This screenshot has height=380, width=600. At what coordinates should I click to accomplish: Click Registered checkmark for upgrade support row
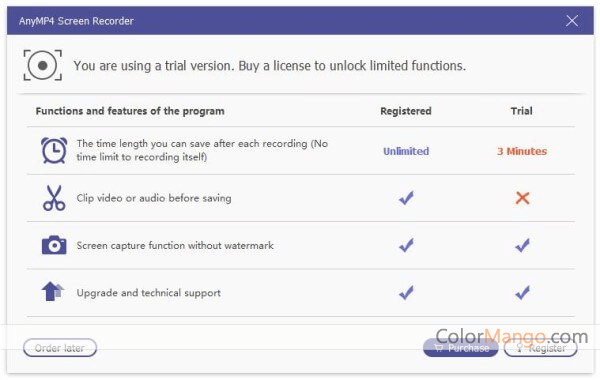(406, 293)
